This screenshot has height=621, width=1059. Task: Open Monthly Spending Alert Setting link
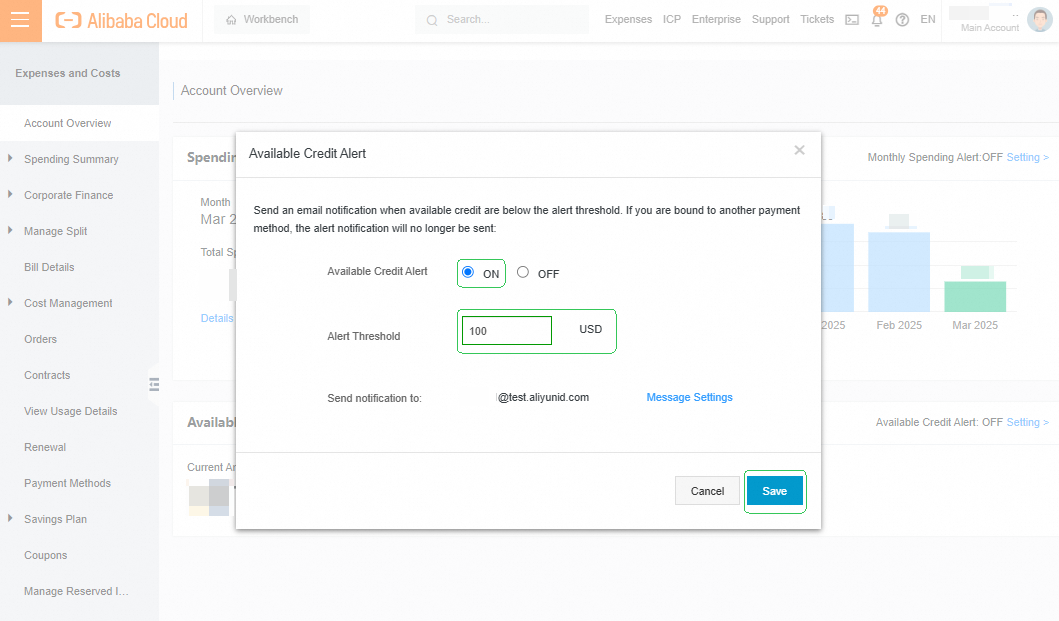pyautogui.click(x=1027, y=157)
